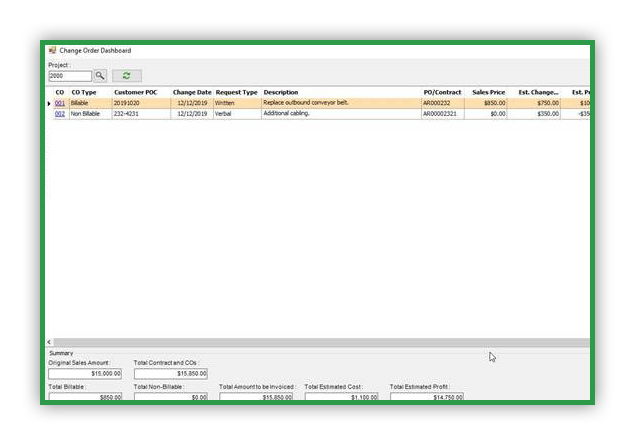
Task: Click the Total Non-Billable field
Action: pyautogui.click(x=171, y=396)
